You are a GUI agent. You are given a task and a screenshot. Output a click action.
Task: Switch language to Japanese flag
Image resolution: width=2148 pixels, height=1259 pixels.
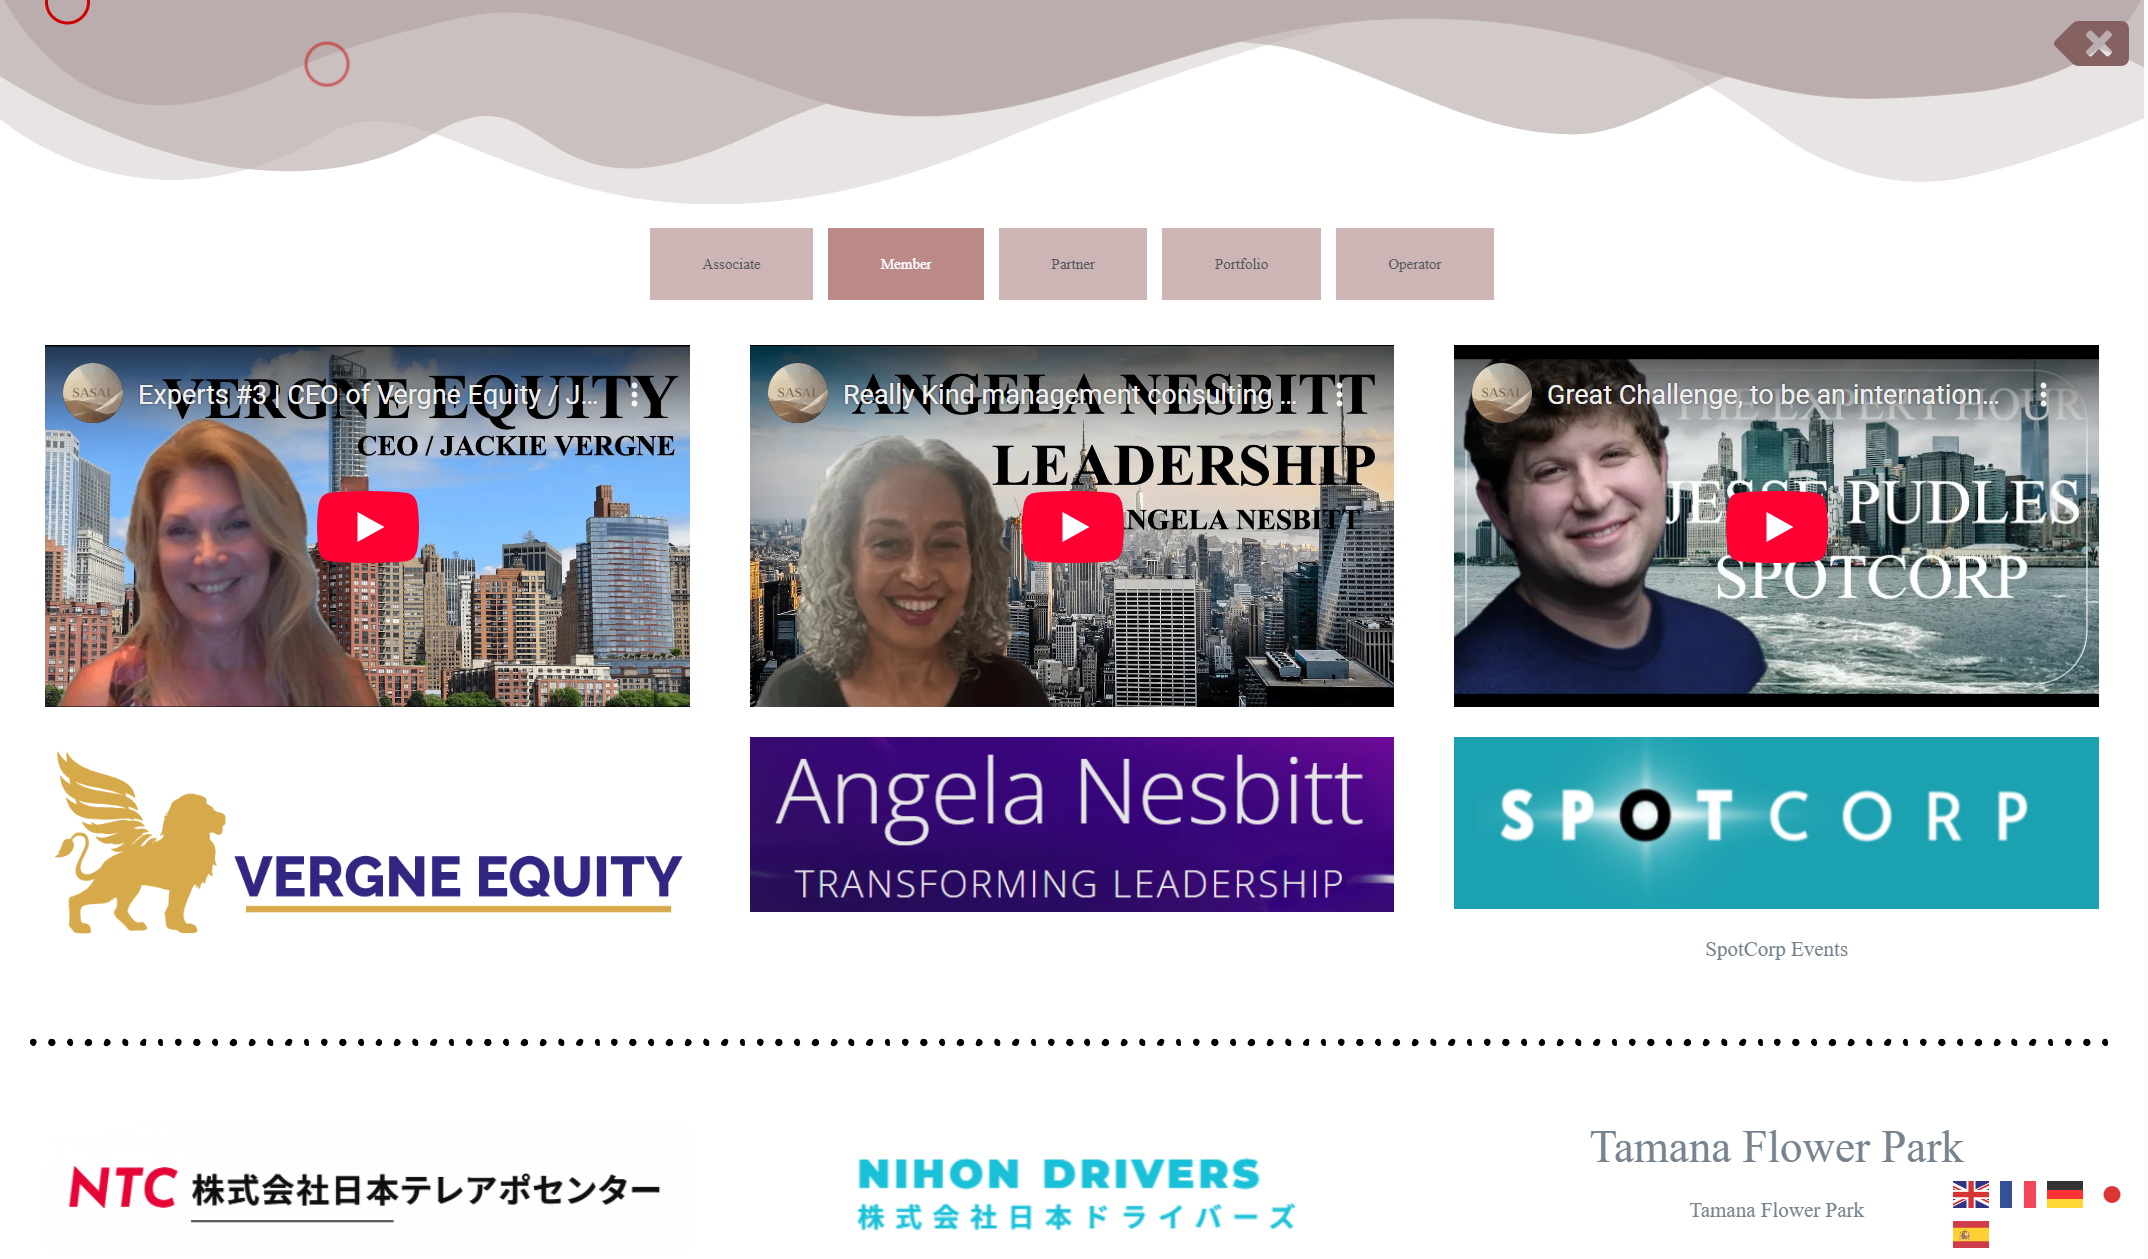(x=2112, y=1194)
